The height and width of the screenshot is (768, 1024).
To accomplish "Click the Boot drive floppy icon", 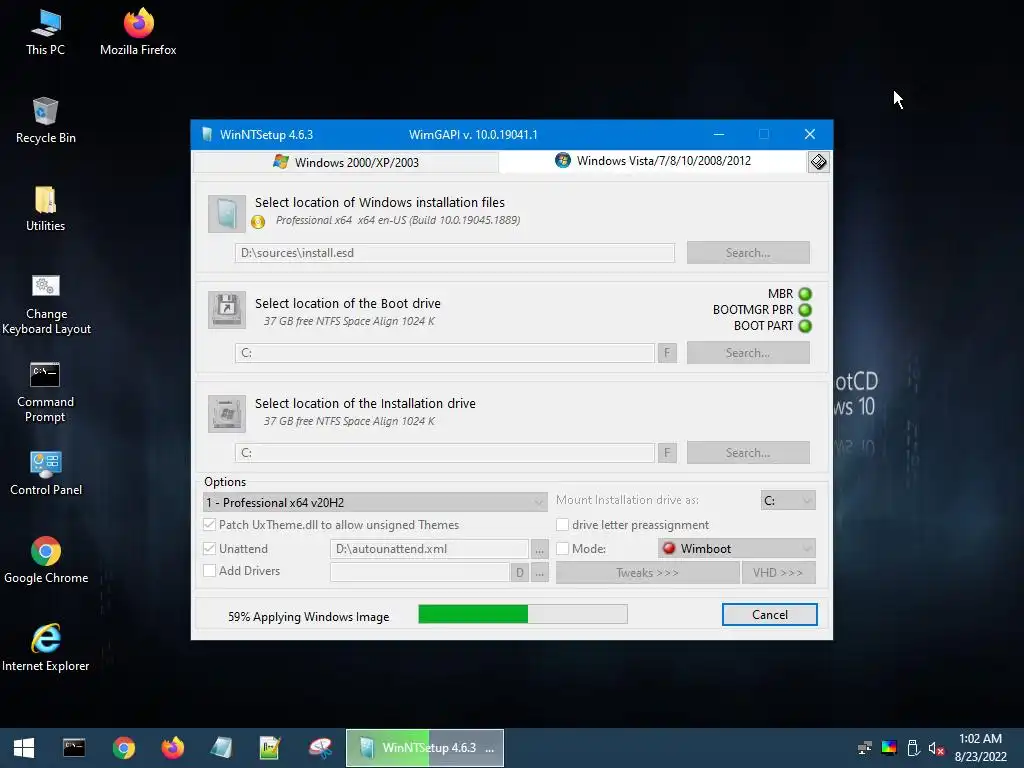I will click(227, 310).
